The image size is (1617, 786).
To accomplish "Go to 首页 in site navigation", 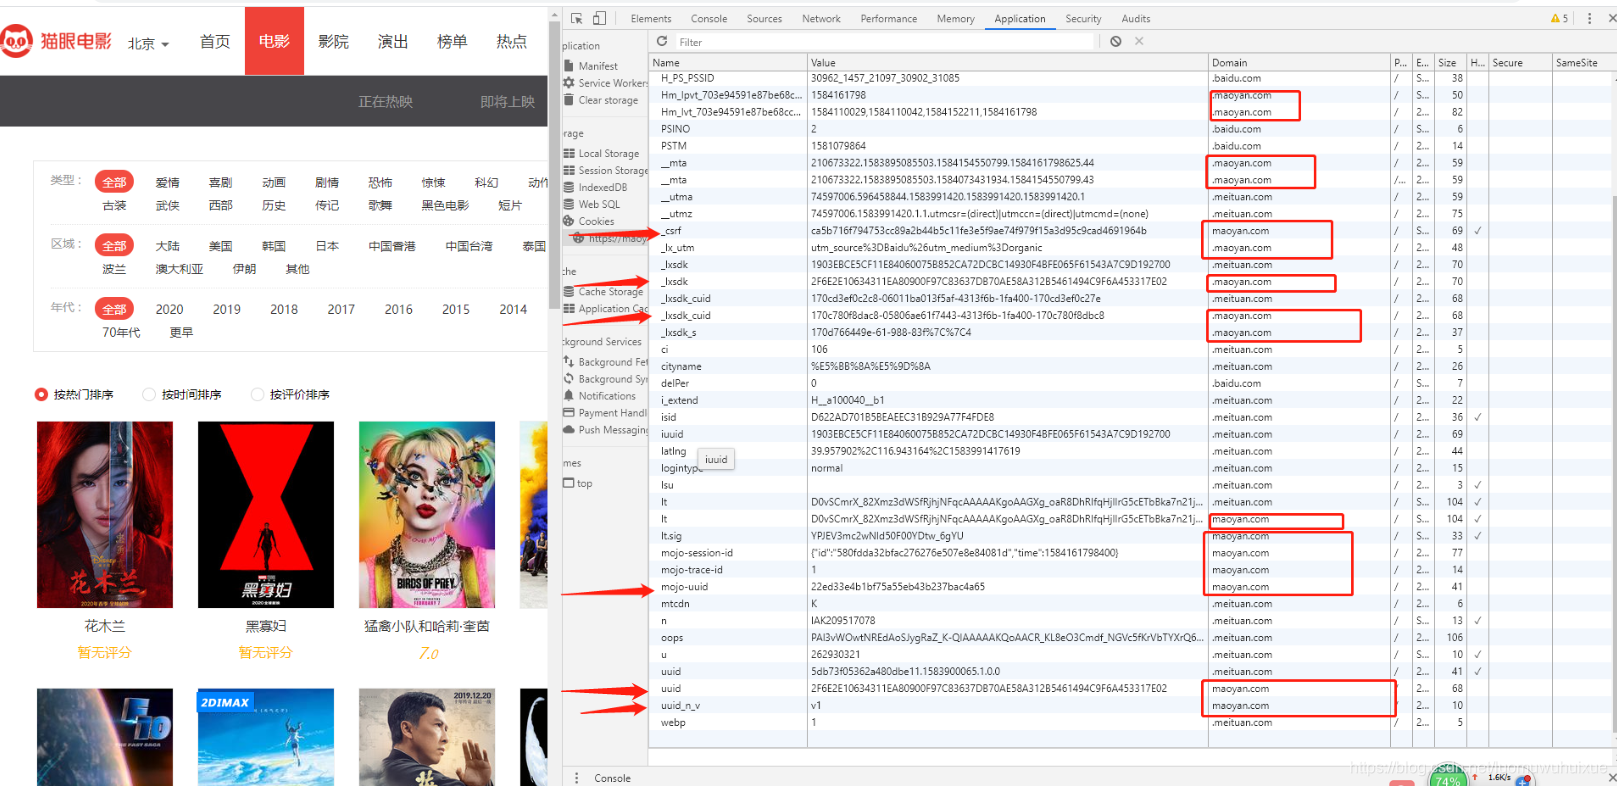I will tap(215, 41).
